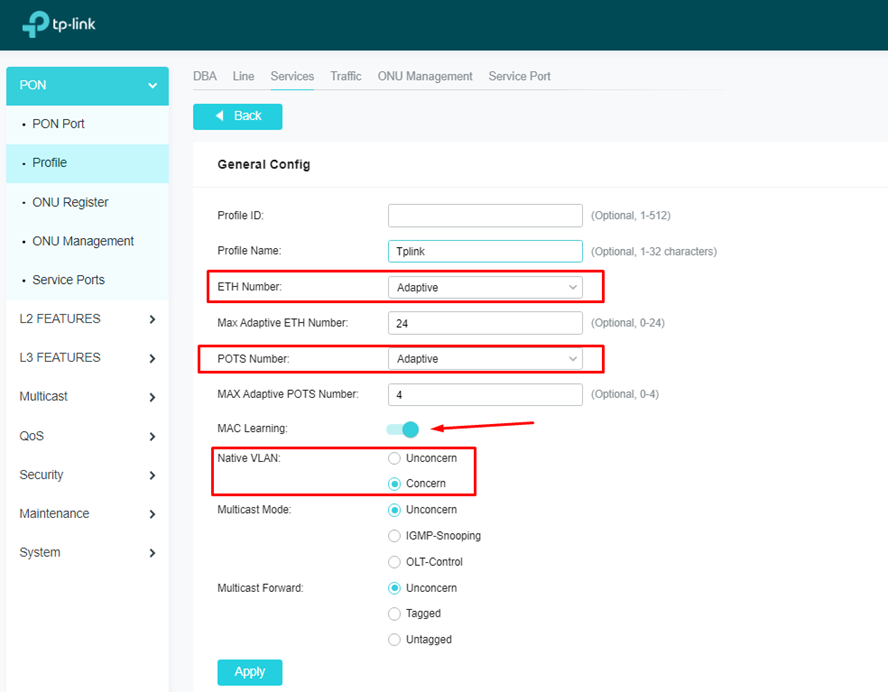Open the ETH Number dropdown
The height and width of the screenshot is (692, 888).
pyautogui.click(x=485, y=287)
